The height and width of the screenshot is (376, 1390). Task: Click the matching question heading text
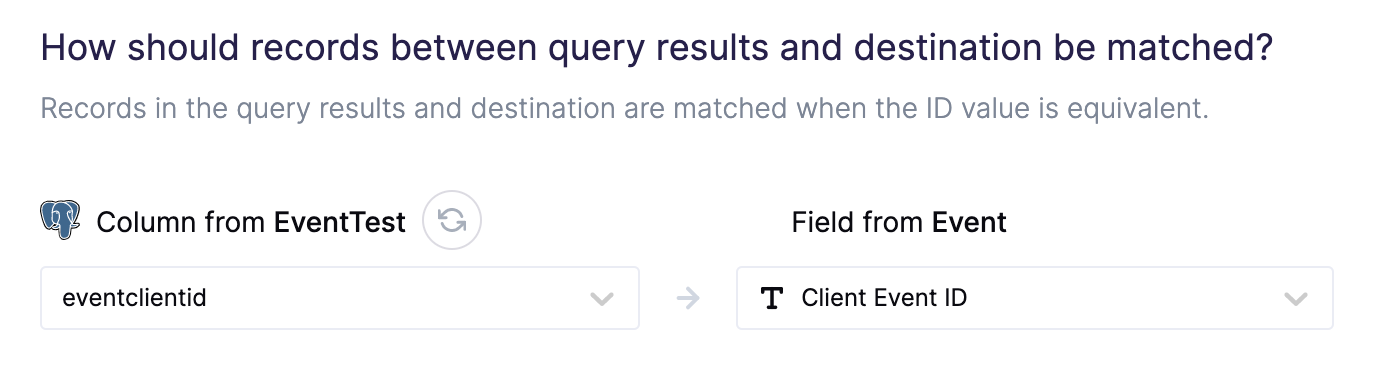[x=657, y=49]
